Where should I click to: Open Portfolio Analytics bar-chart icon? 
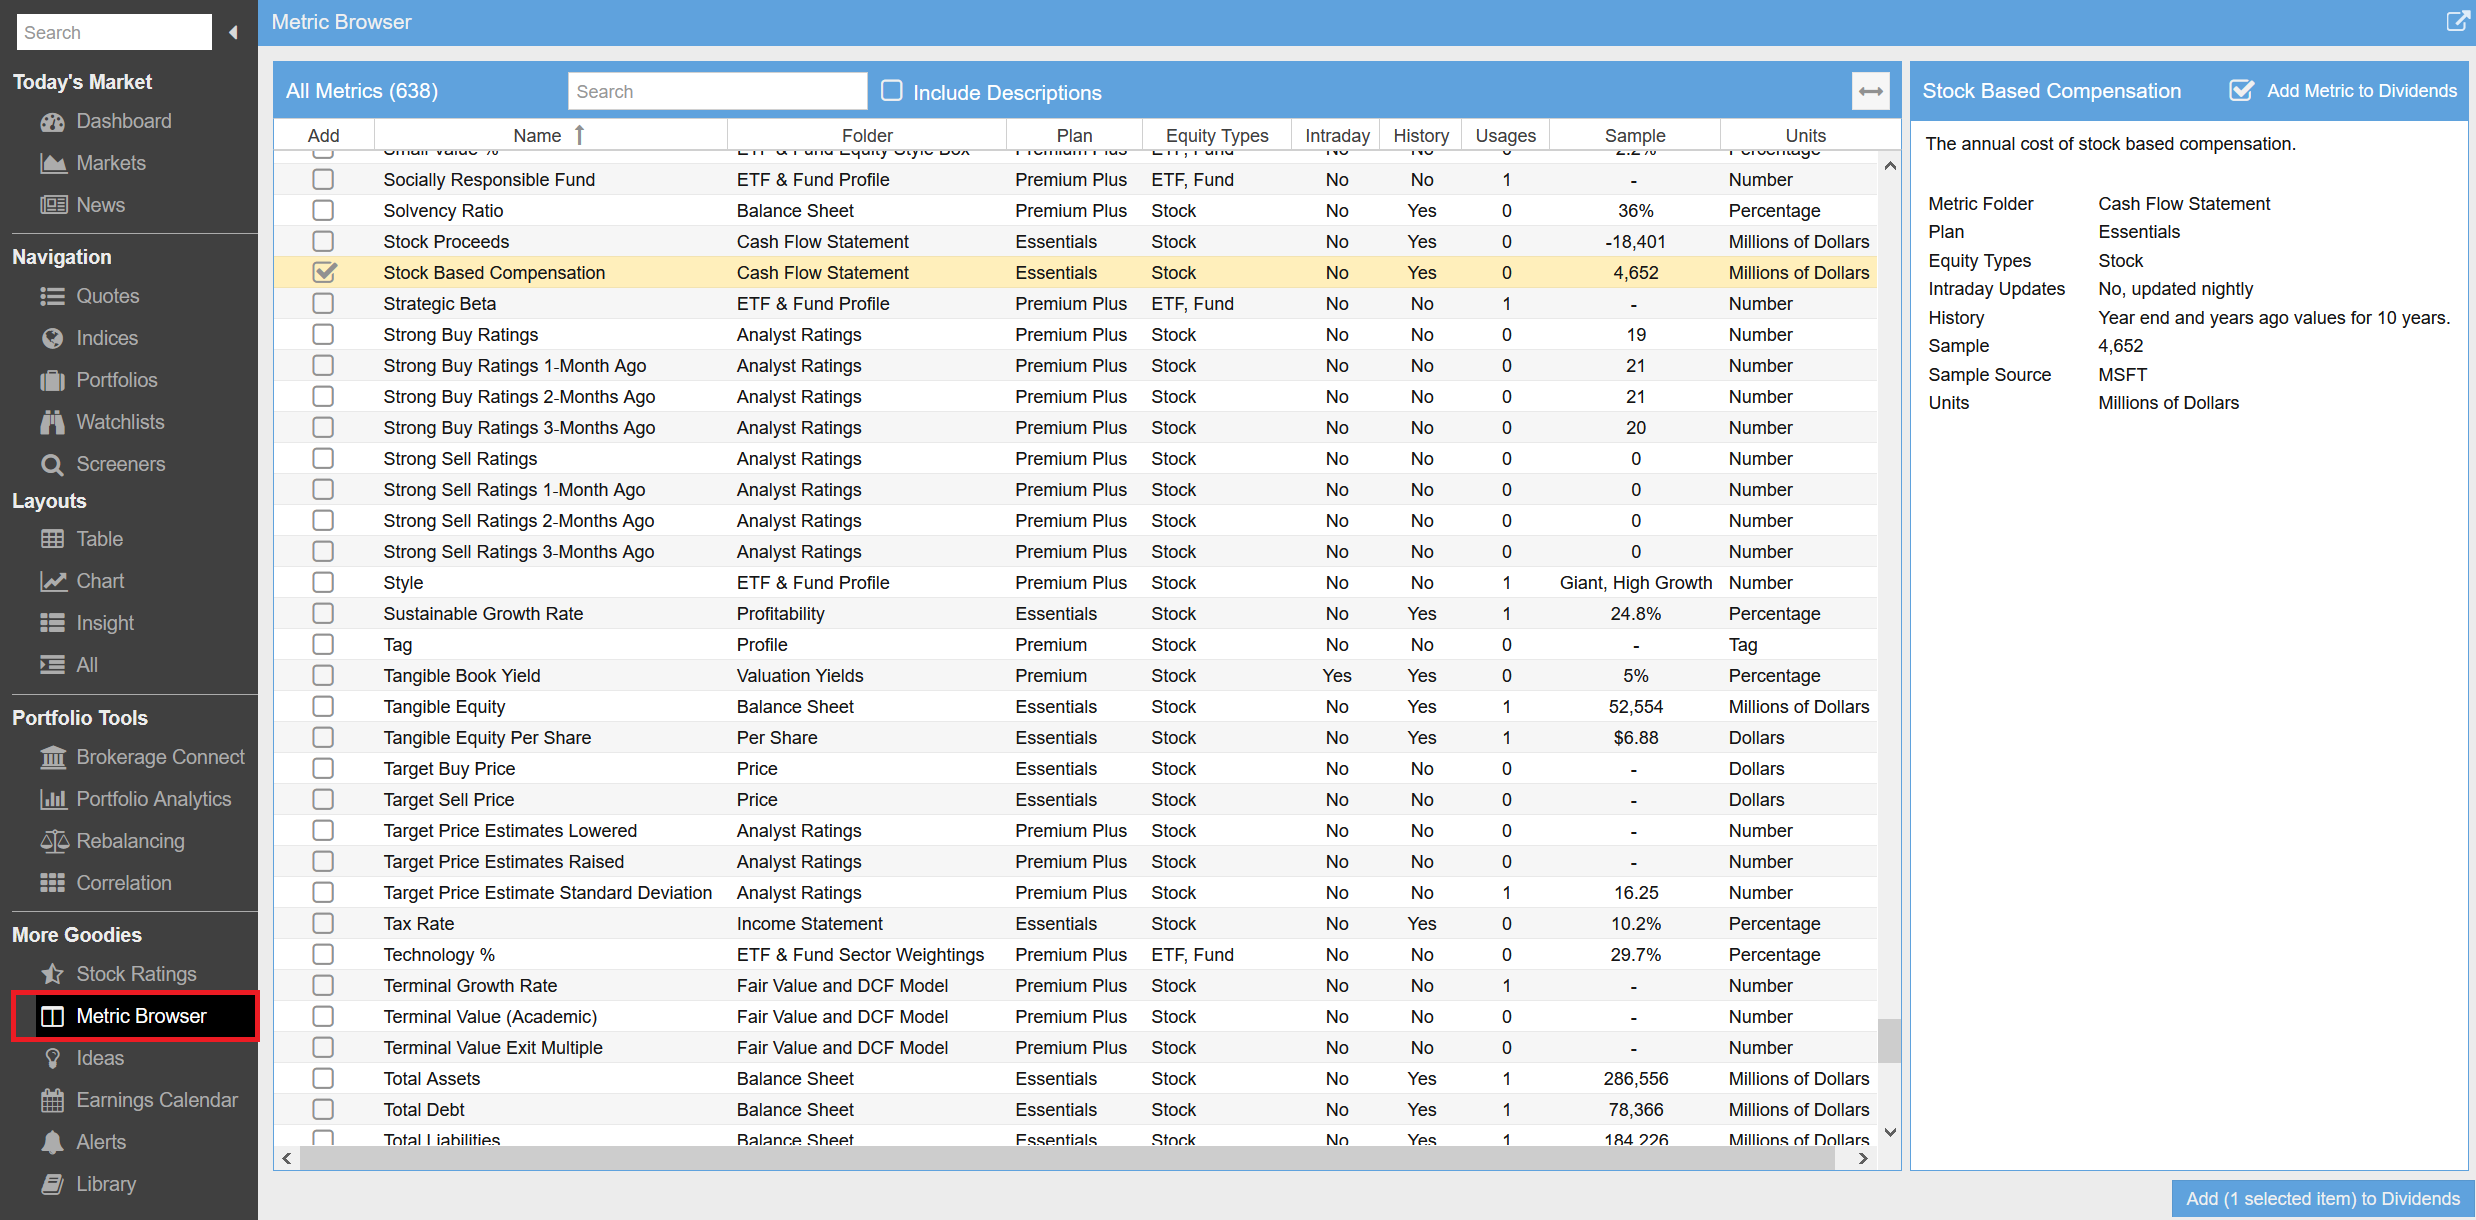pyautogui.click(x=52, y=799)
